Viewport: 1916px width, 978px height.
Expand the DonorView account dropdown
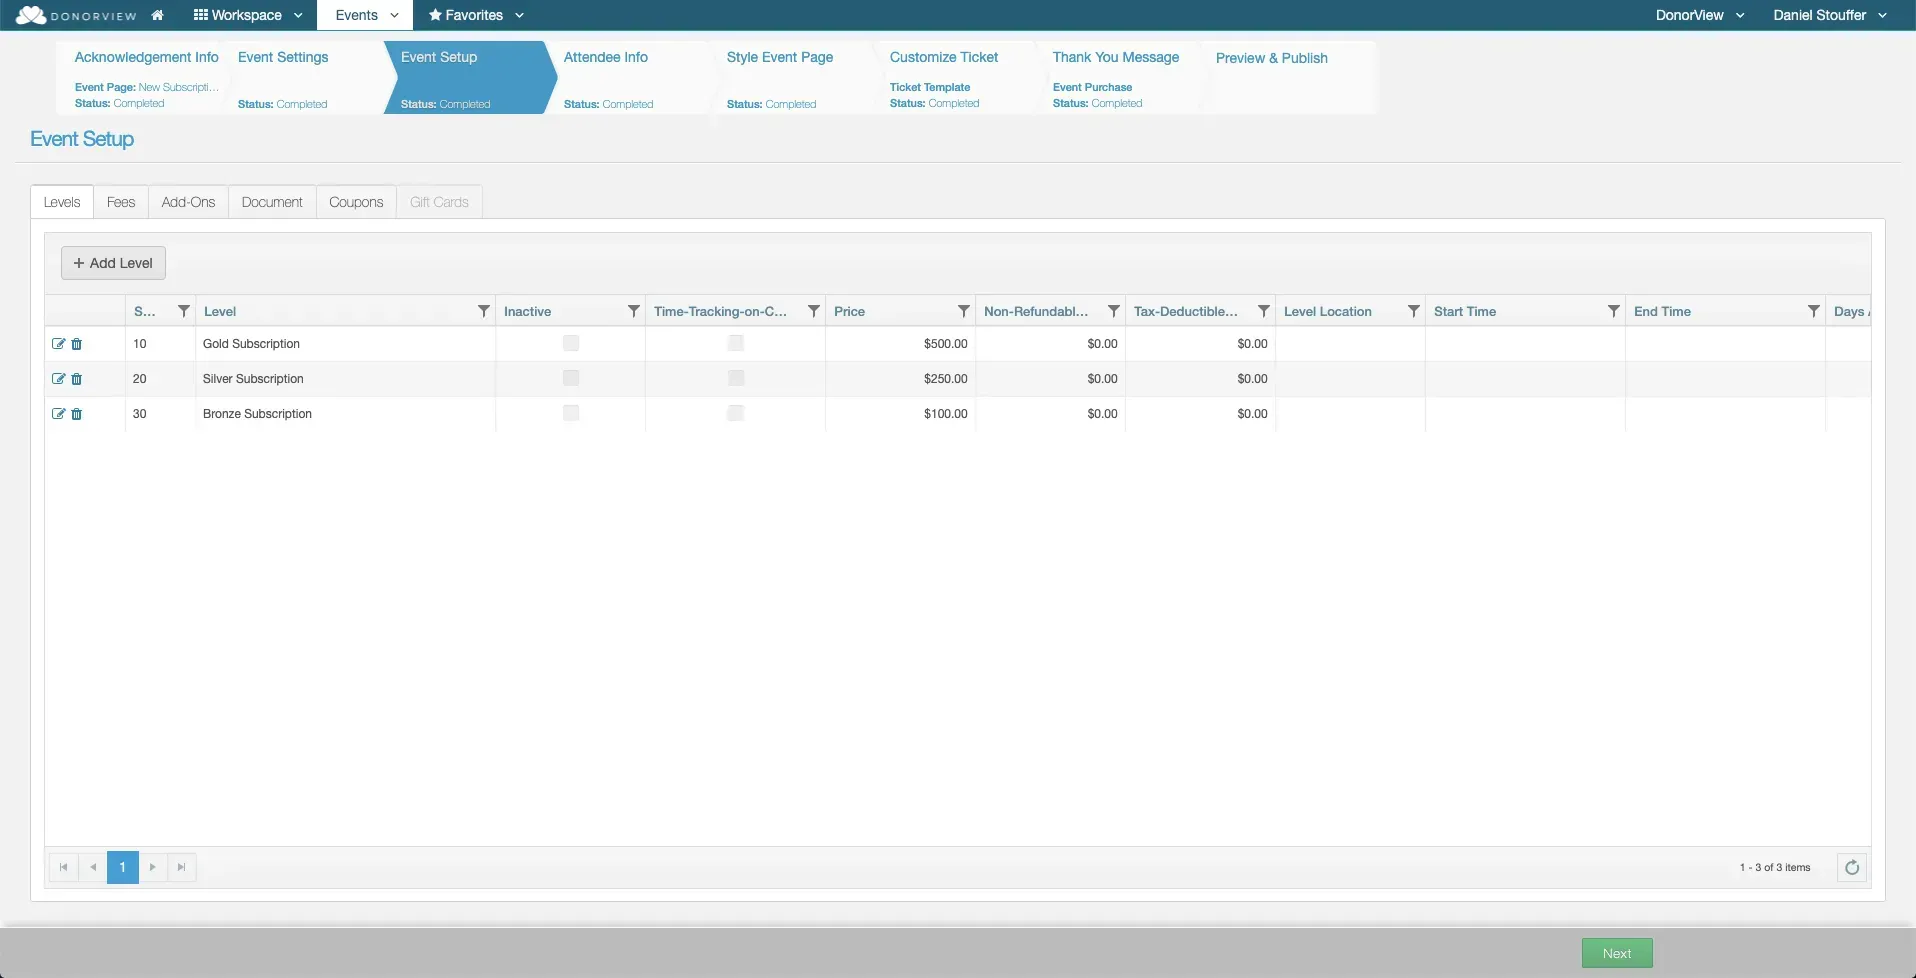[x=1700, y=15]
